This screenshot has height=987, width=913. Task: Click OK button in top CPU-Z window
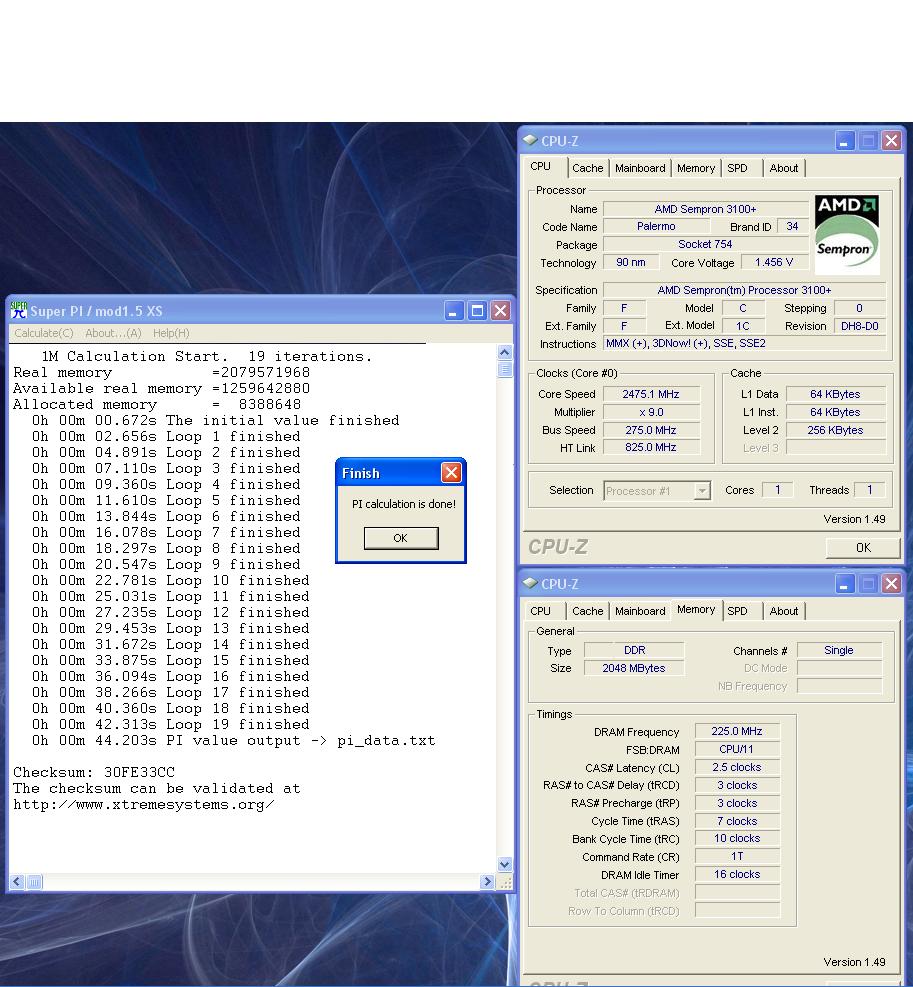tap(863, 548)
